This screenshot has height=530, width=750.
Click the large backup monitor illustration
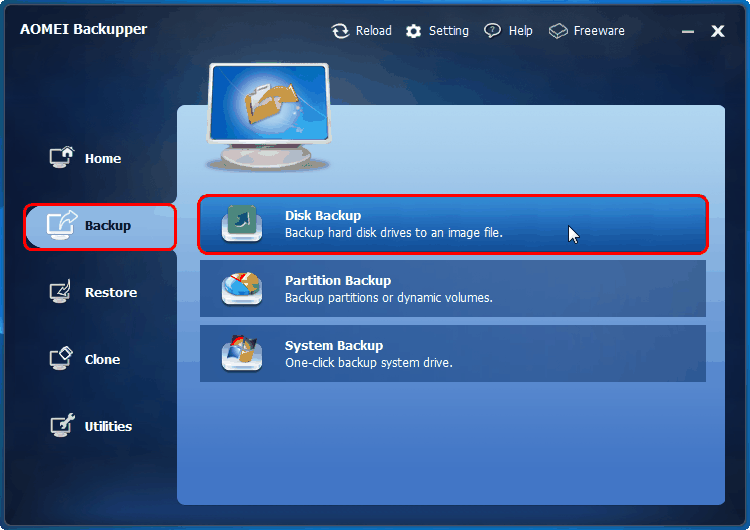click(x=269, y=117)
